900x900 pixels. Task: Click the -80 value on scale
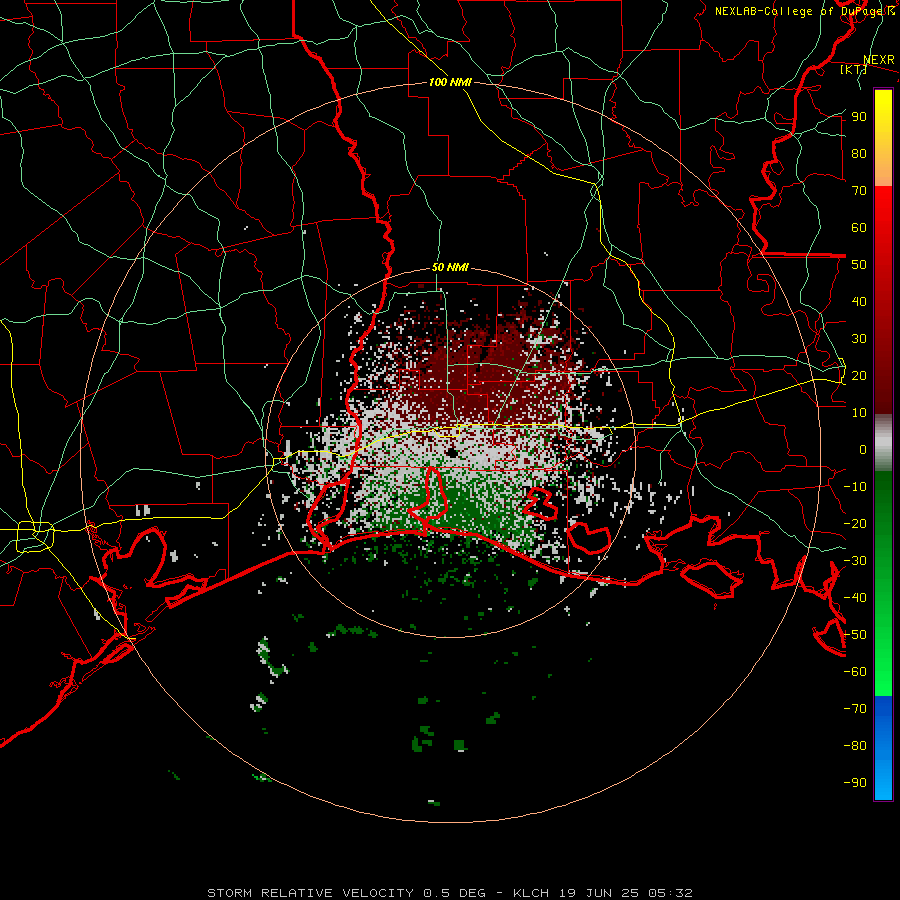coord(855,746)
